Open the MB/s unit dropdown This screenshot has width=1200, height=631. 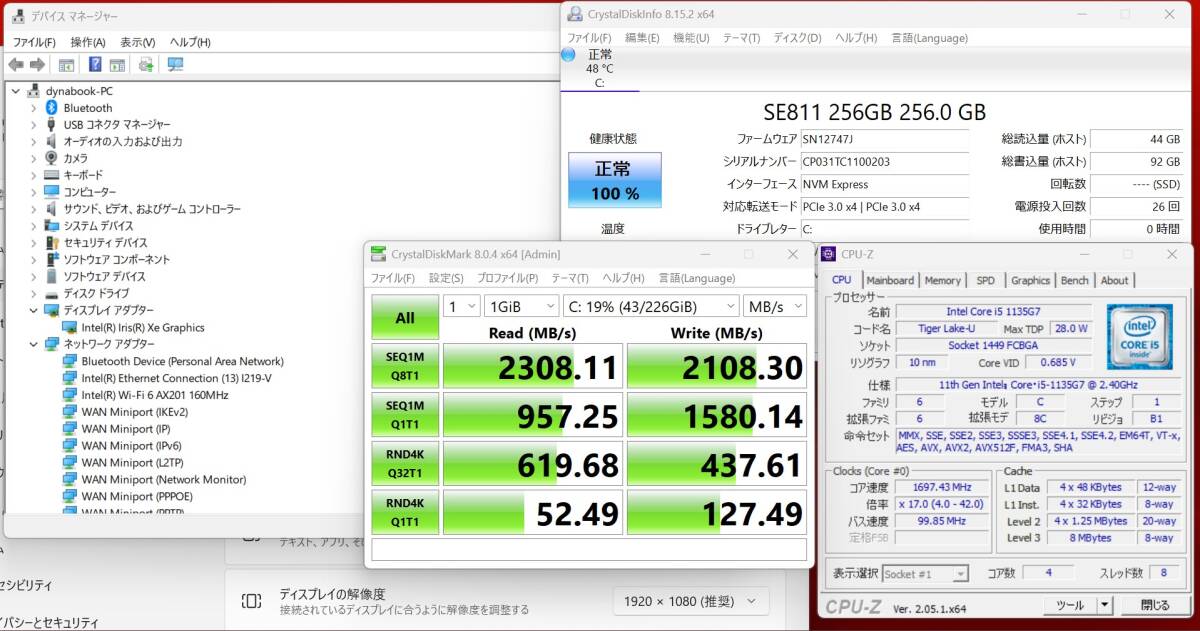[x=775, y=306]
